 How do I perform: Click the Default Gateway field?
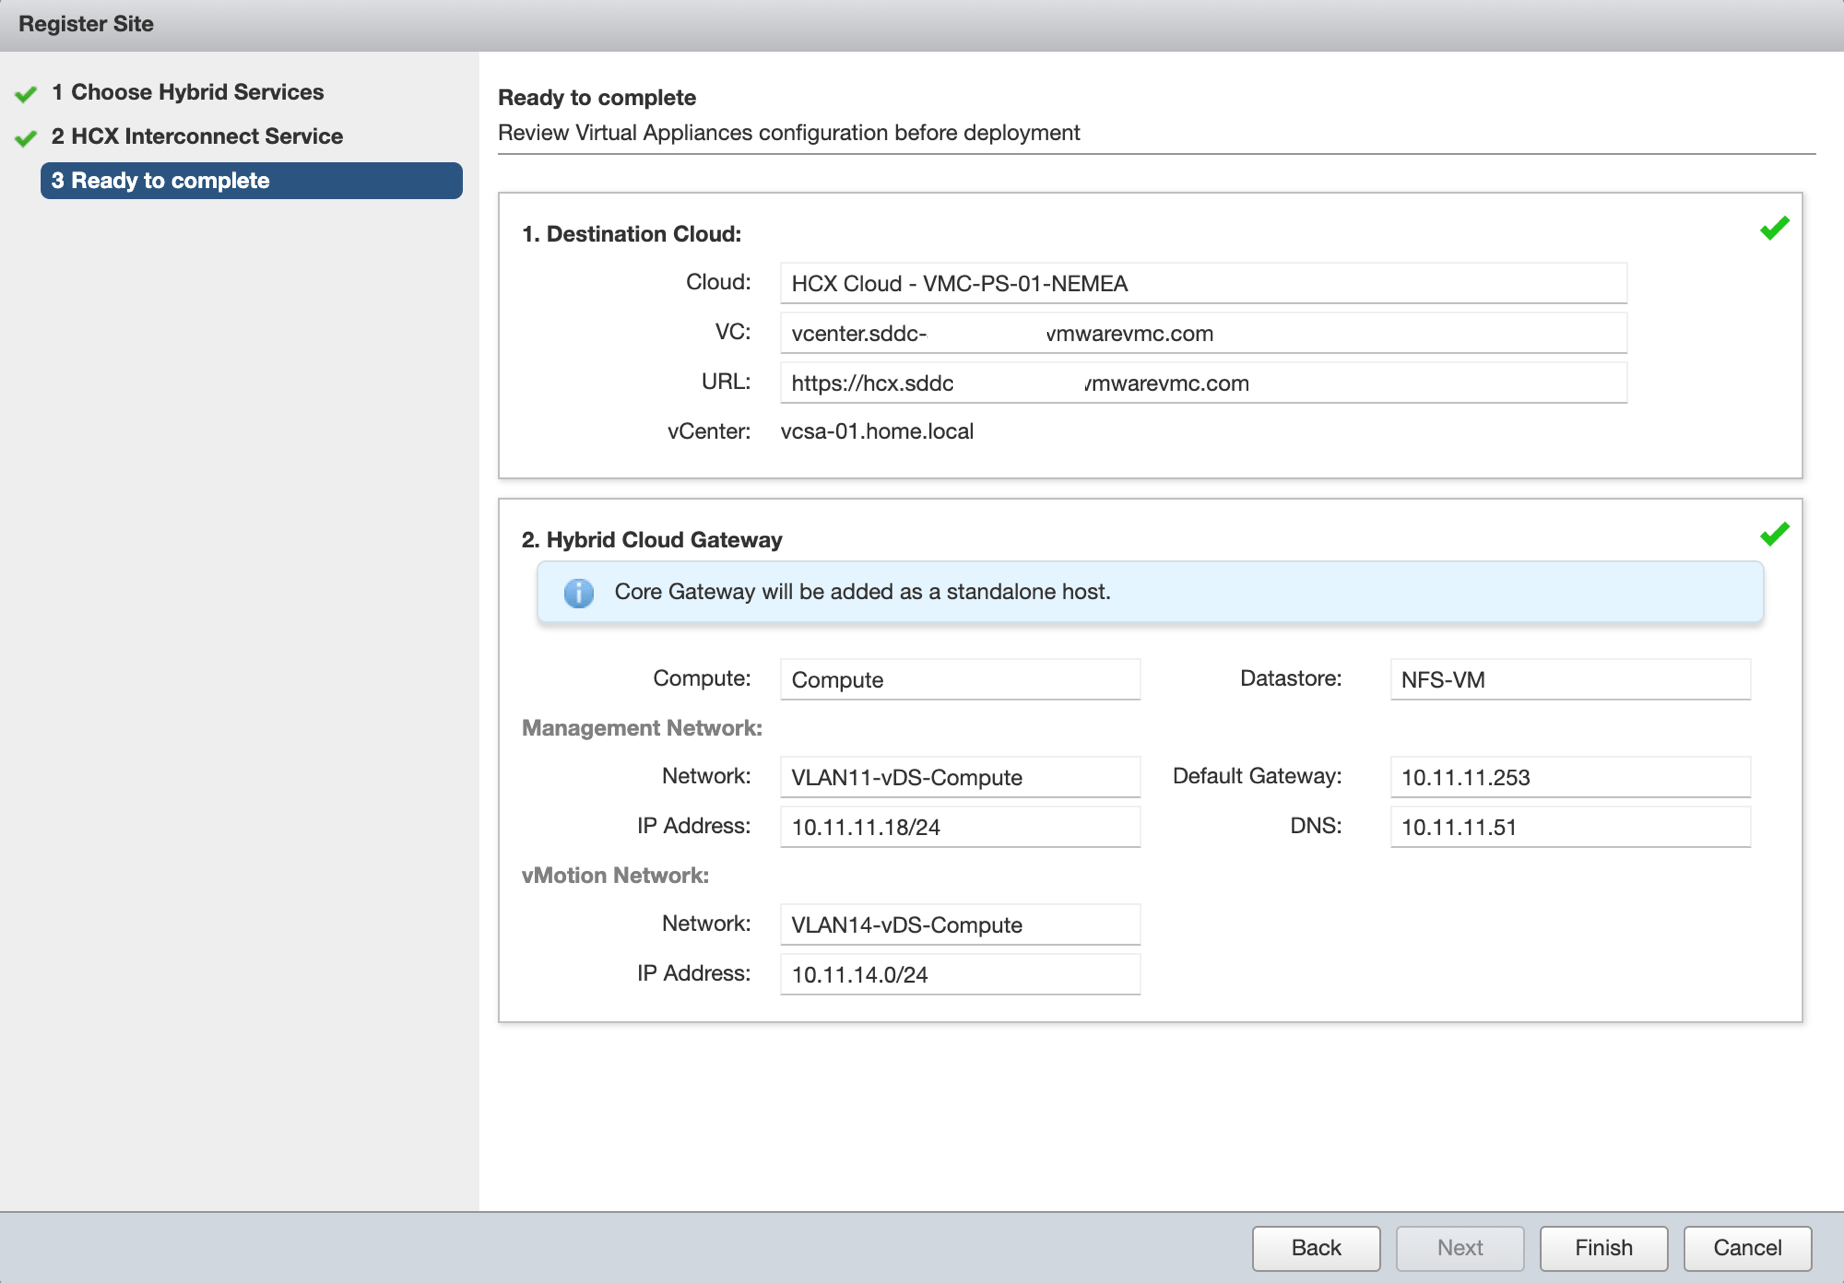(x=1569, y=777)
